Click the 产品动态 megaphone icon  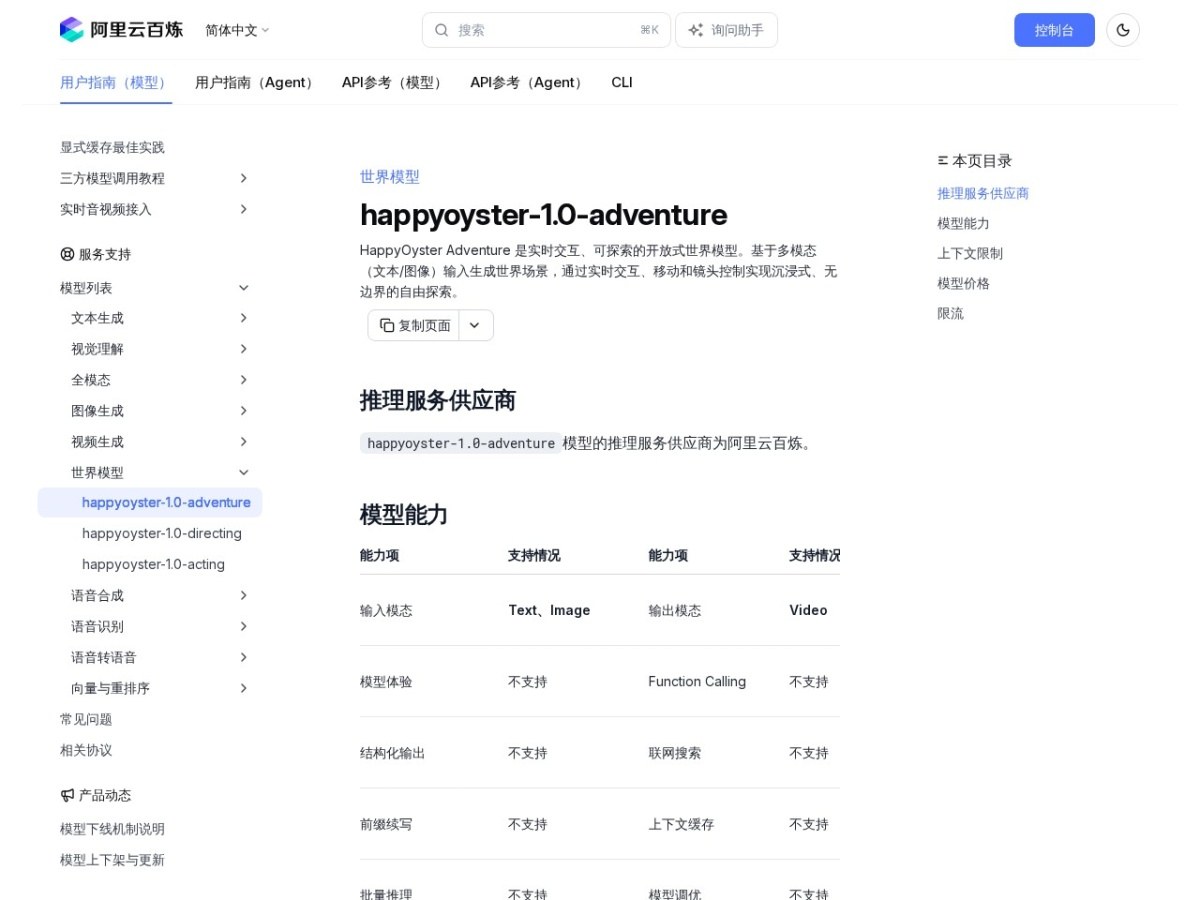[67, 795]
